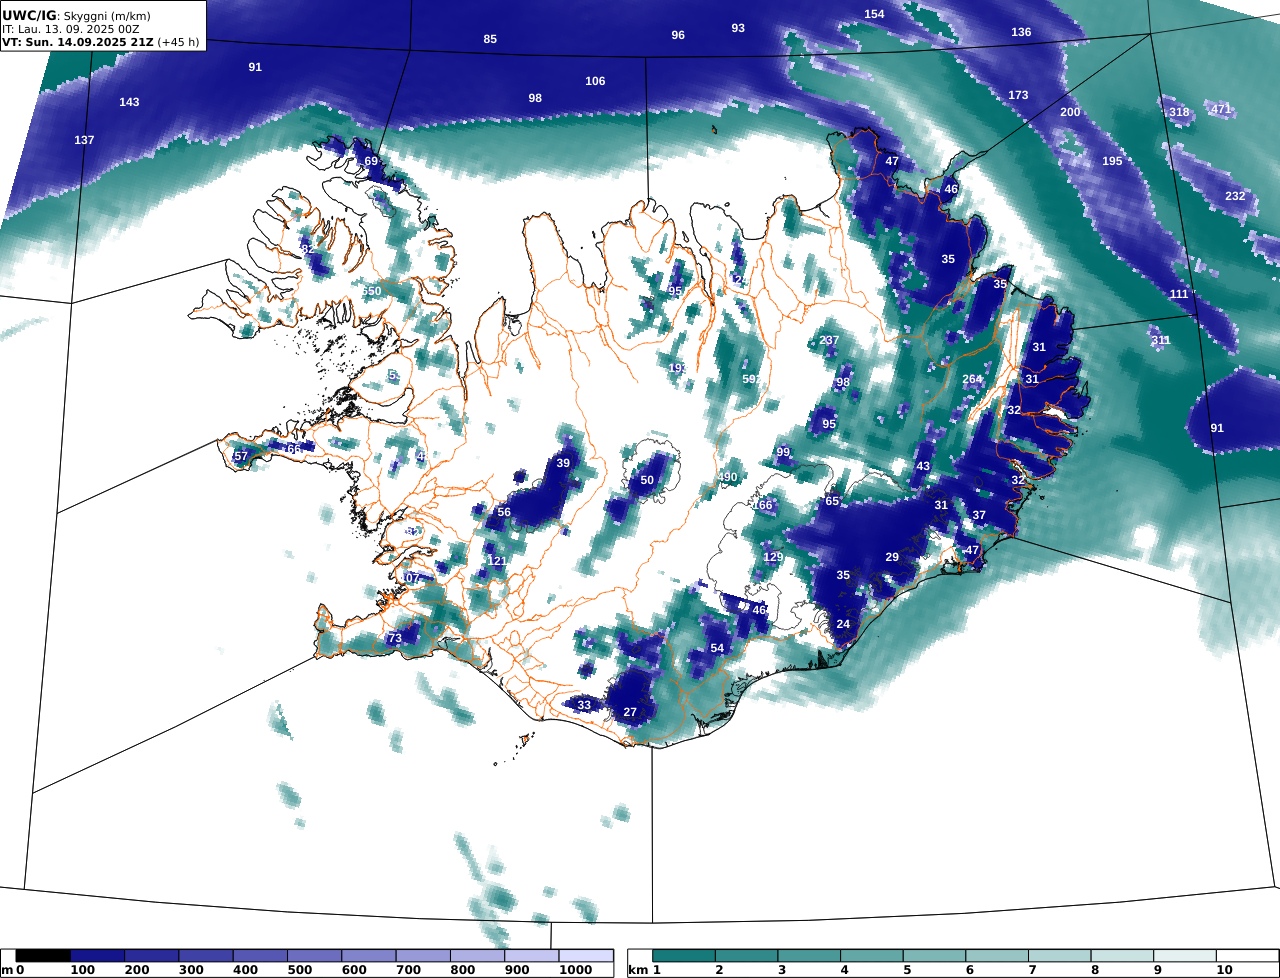Click the legend swatch between 500 and 600 m
Screen dimensions: 1280x978
click(314, 956)
